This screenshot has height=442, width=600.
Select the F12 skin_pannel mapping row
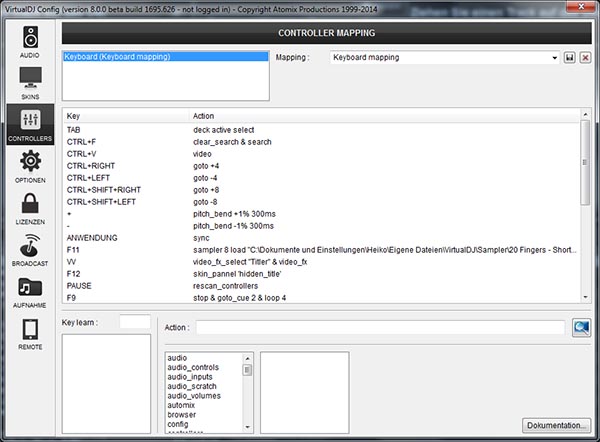click(321, 274)
